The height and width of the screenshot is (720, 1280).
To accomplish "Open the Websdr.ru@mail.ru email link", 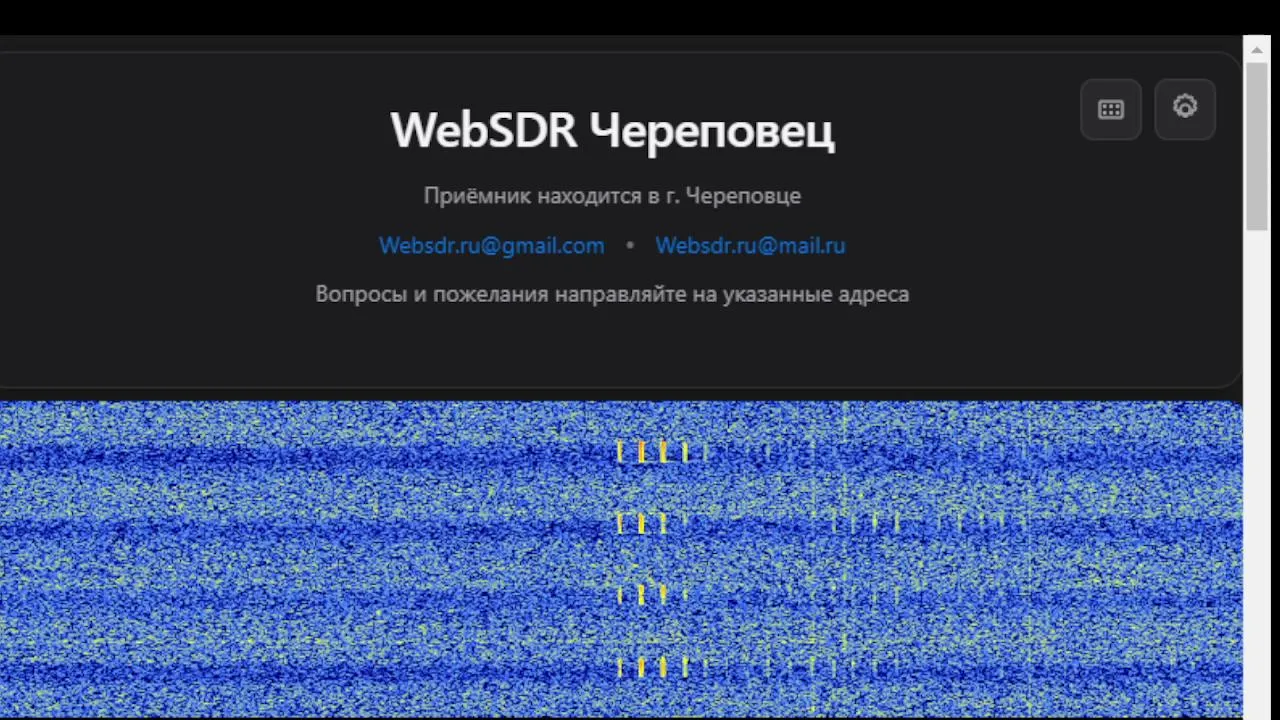I will tap(750, 246).
